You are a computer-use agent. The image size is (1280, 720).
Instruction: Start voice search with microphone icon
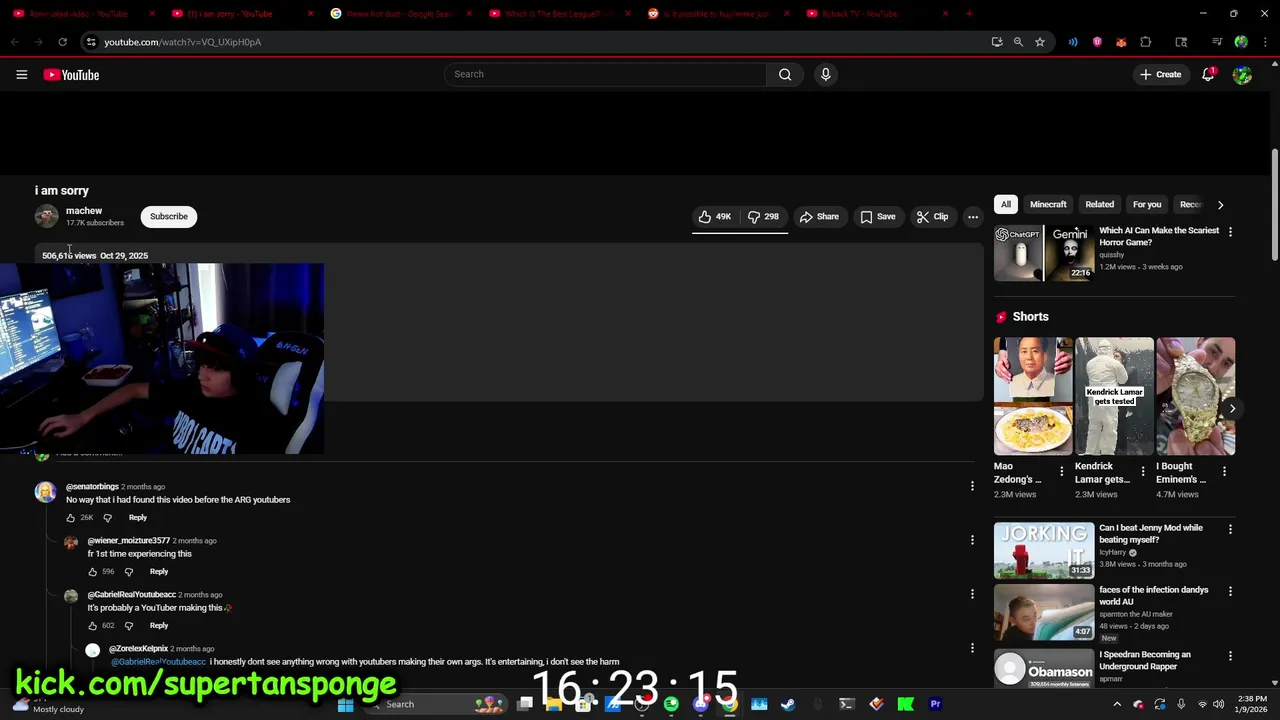tap(825, 74)
